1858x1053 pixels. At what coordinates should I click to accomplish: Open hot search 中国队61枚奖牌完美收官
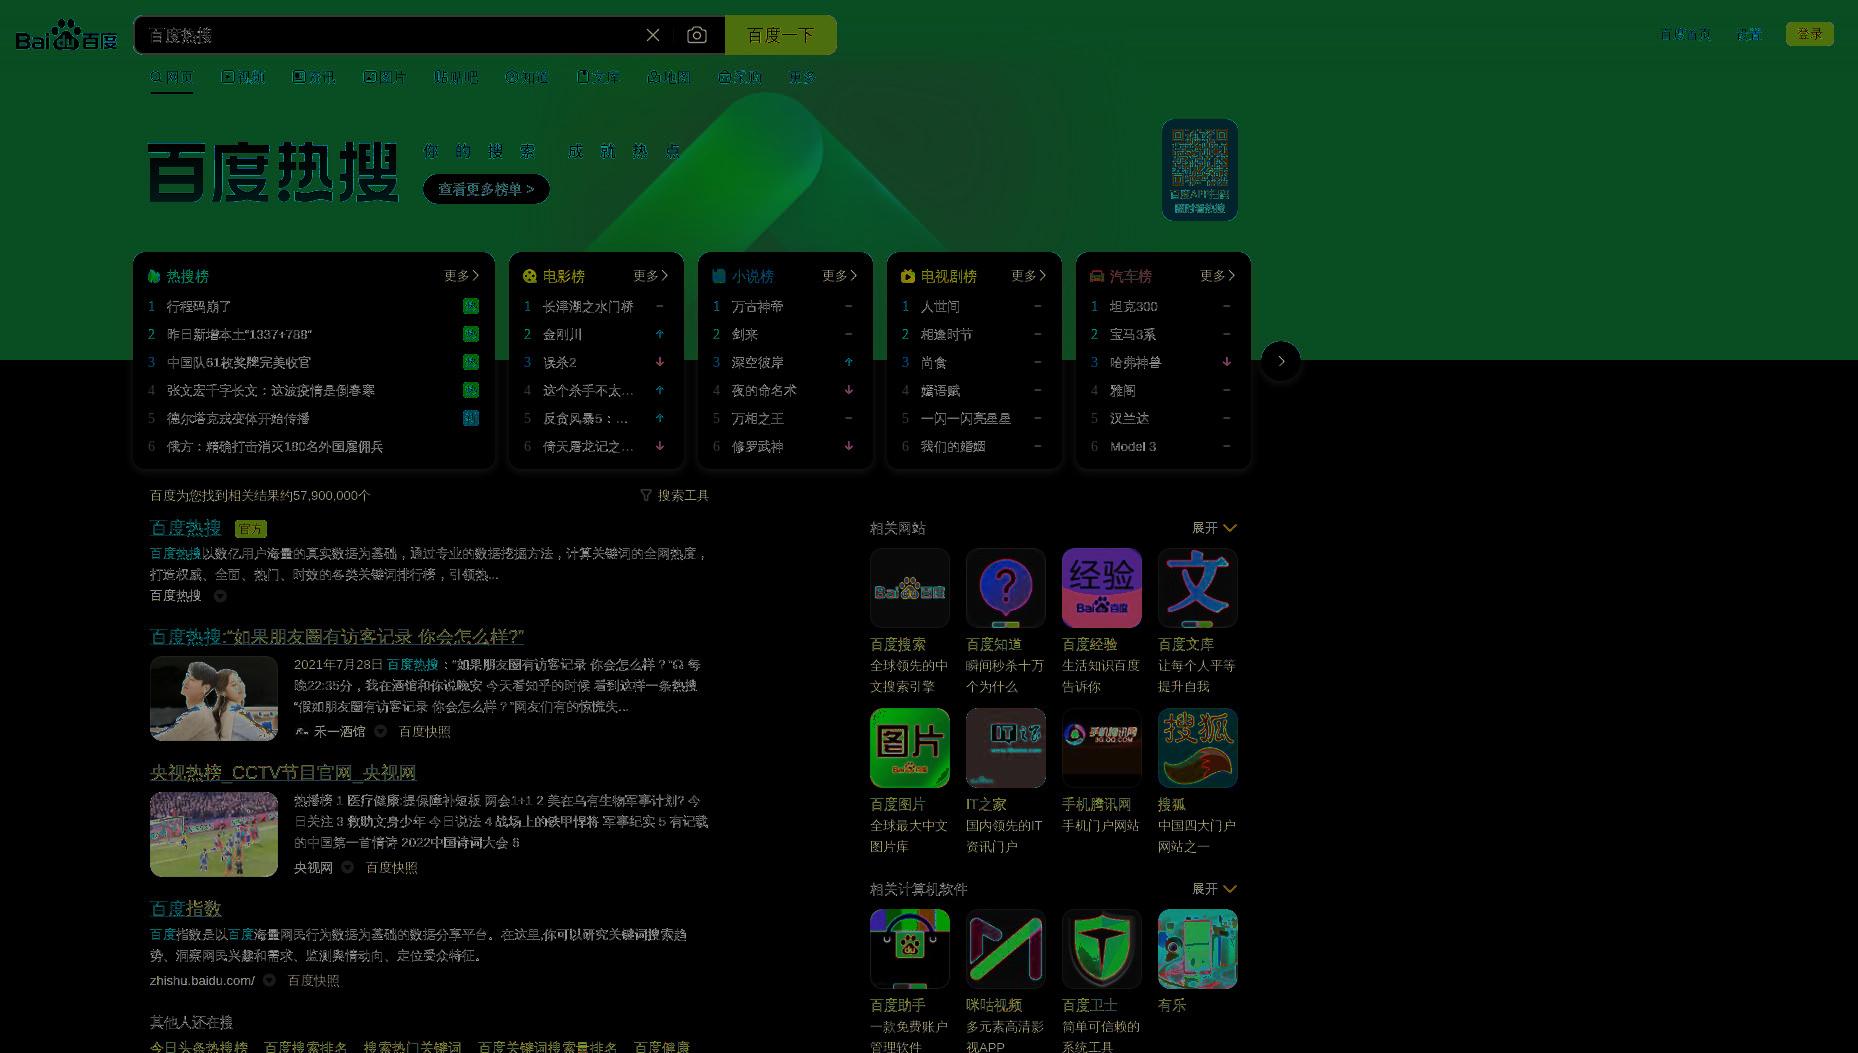(239, 362)
